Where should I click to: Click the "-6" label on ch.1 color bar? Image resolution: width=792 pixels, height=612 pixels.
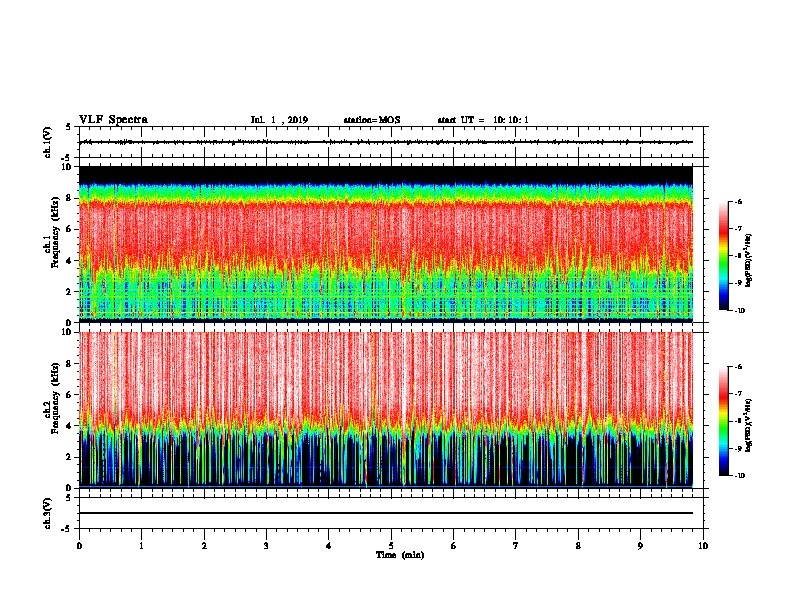click(x=738, y=201)
